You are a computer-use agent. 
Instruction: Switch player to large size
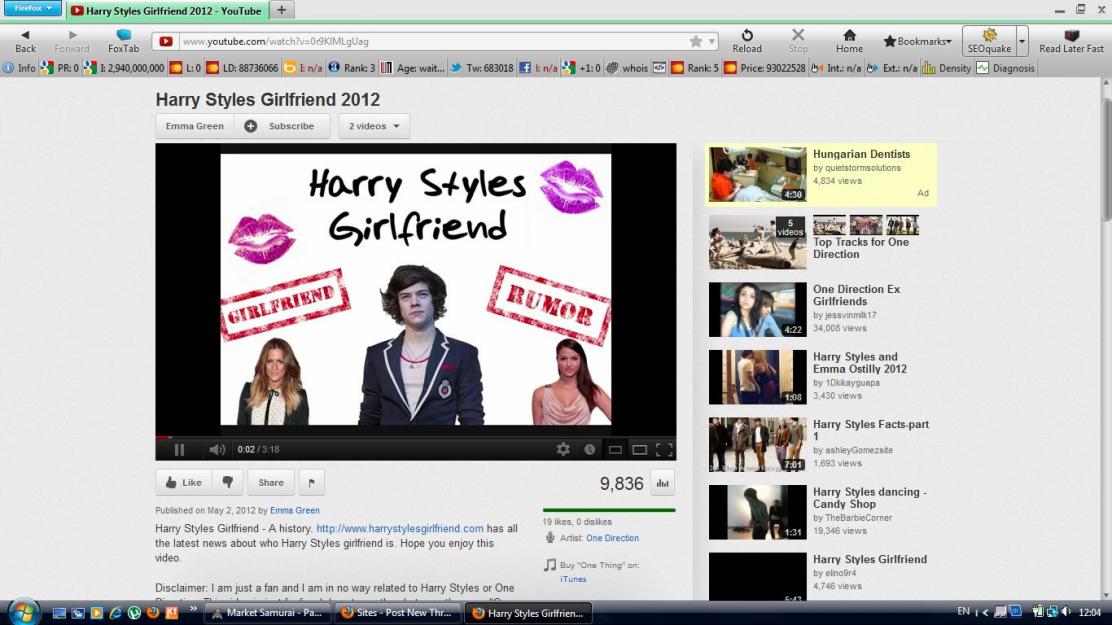640,449
